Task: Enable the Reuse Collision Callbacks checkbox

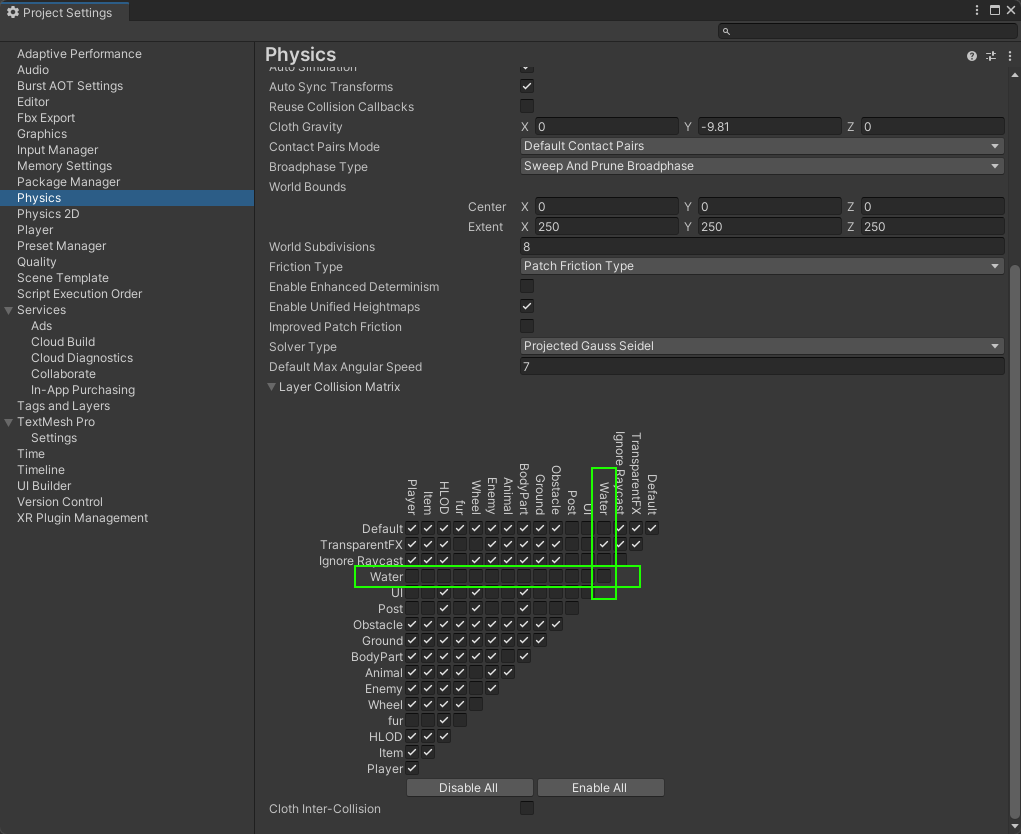Action: 527,107
